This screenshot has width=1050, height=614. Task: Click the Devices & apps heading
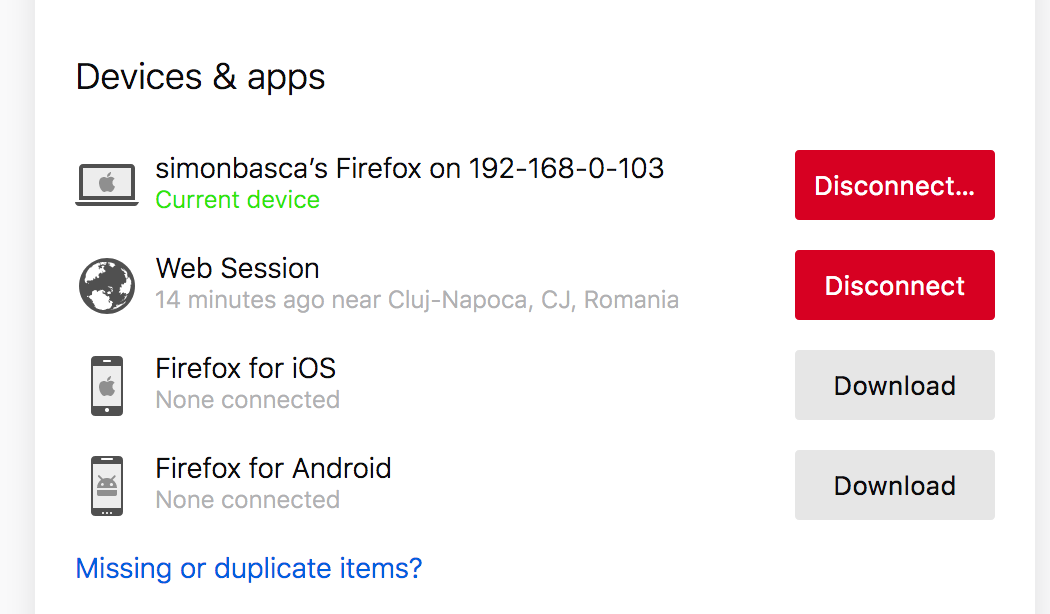point(200,77)
